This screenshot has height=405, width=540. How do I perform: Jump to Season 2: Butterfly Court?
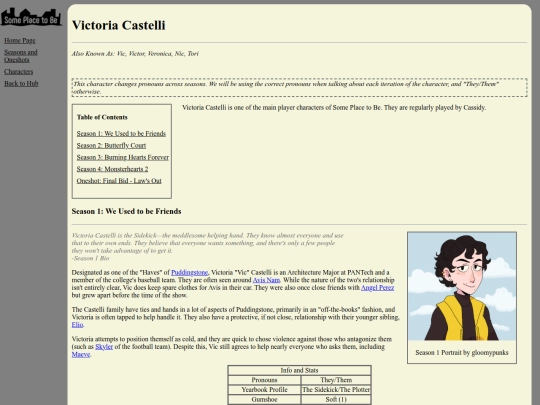click(111, 145)
